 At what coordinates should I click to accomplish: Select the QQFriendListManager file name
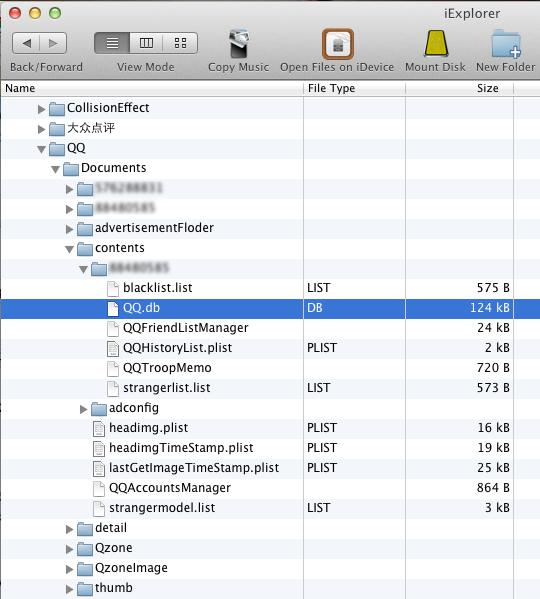point(186,328)
